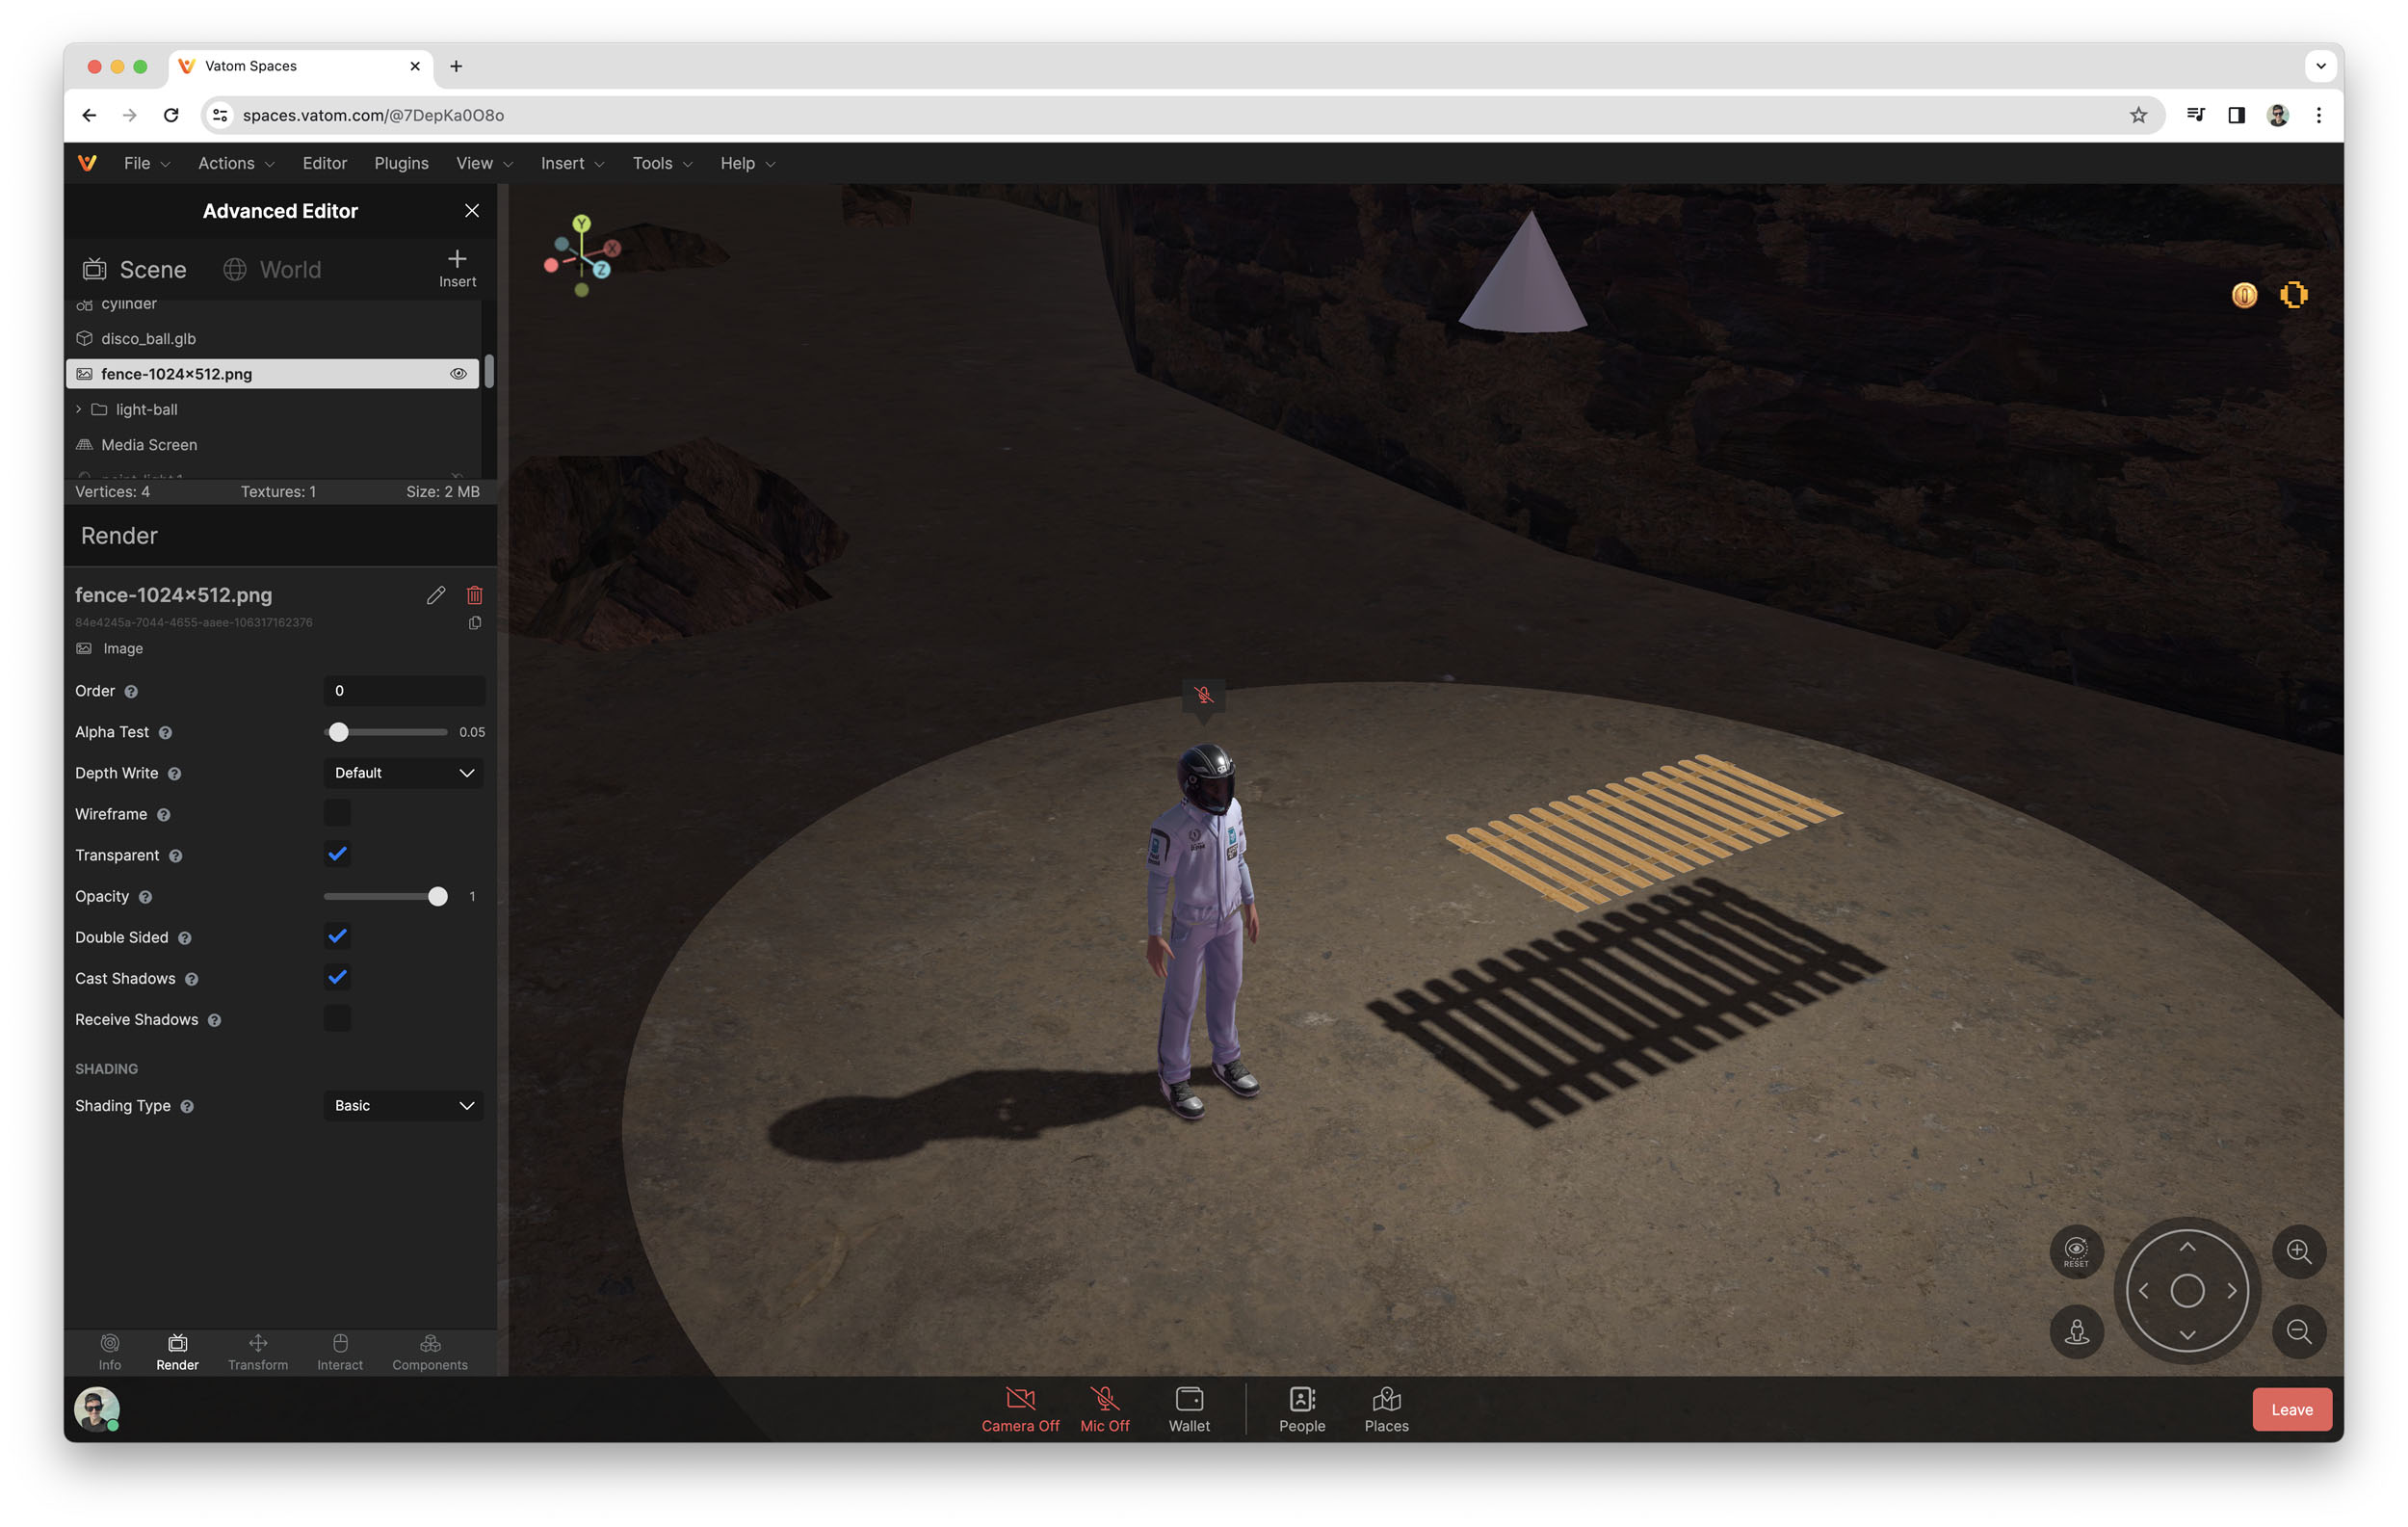The height and width of the screenshot is (1527, 2408).
Task: Switch to the Components tab
Action: [x=430, y=1352]
